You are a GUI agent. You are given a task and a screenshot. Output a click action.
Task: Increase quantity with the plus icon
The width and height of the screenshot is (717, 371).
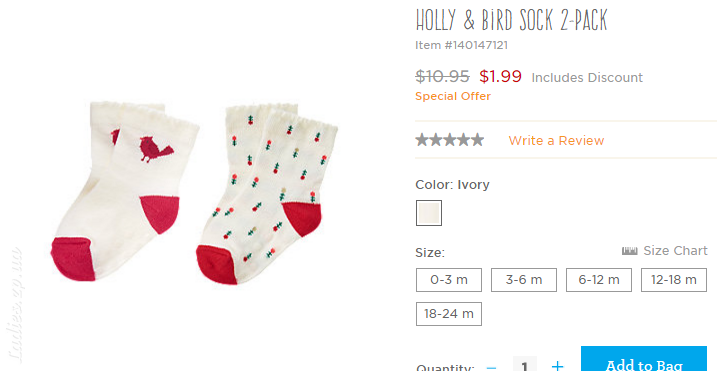[557, 366]
